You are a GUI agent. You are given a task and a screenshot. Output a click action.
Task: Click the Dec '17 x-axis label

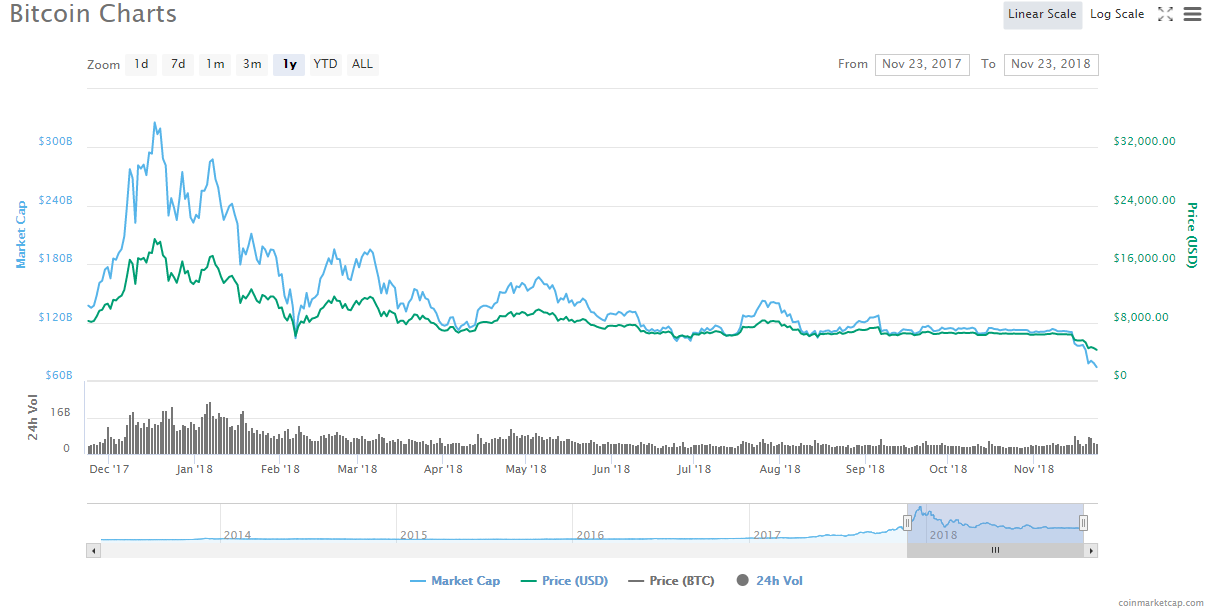[x=109, y=469]
